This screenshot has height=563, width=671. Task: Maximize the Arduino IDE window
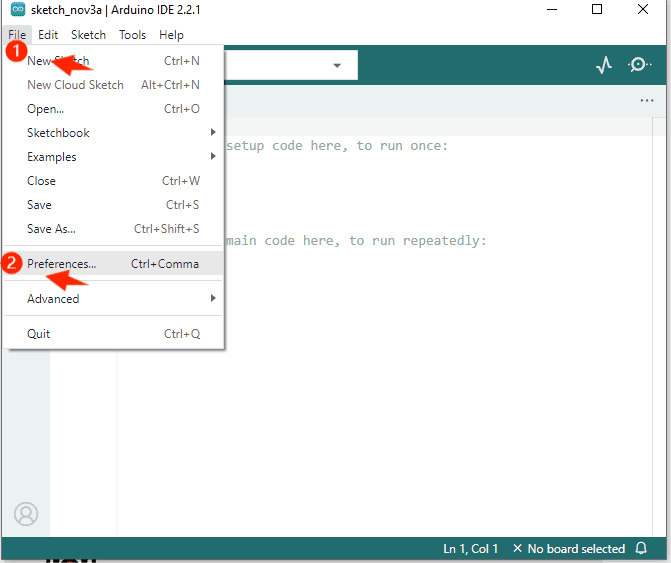pos(597,9)
